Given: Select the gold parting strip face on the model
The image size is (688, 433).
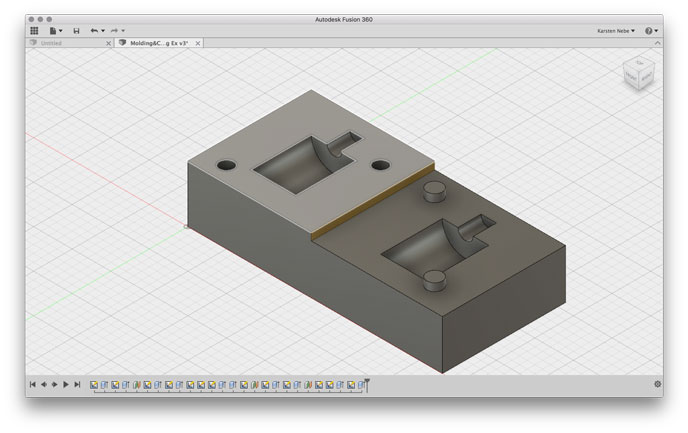Looking at the screenshot, I should 373,201.
